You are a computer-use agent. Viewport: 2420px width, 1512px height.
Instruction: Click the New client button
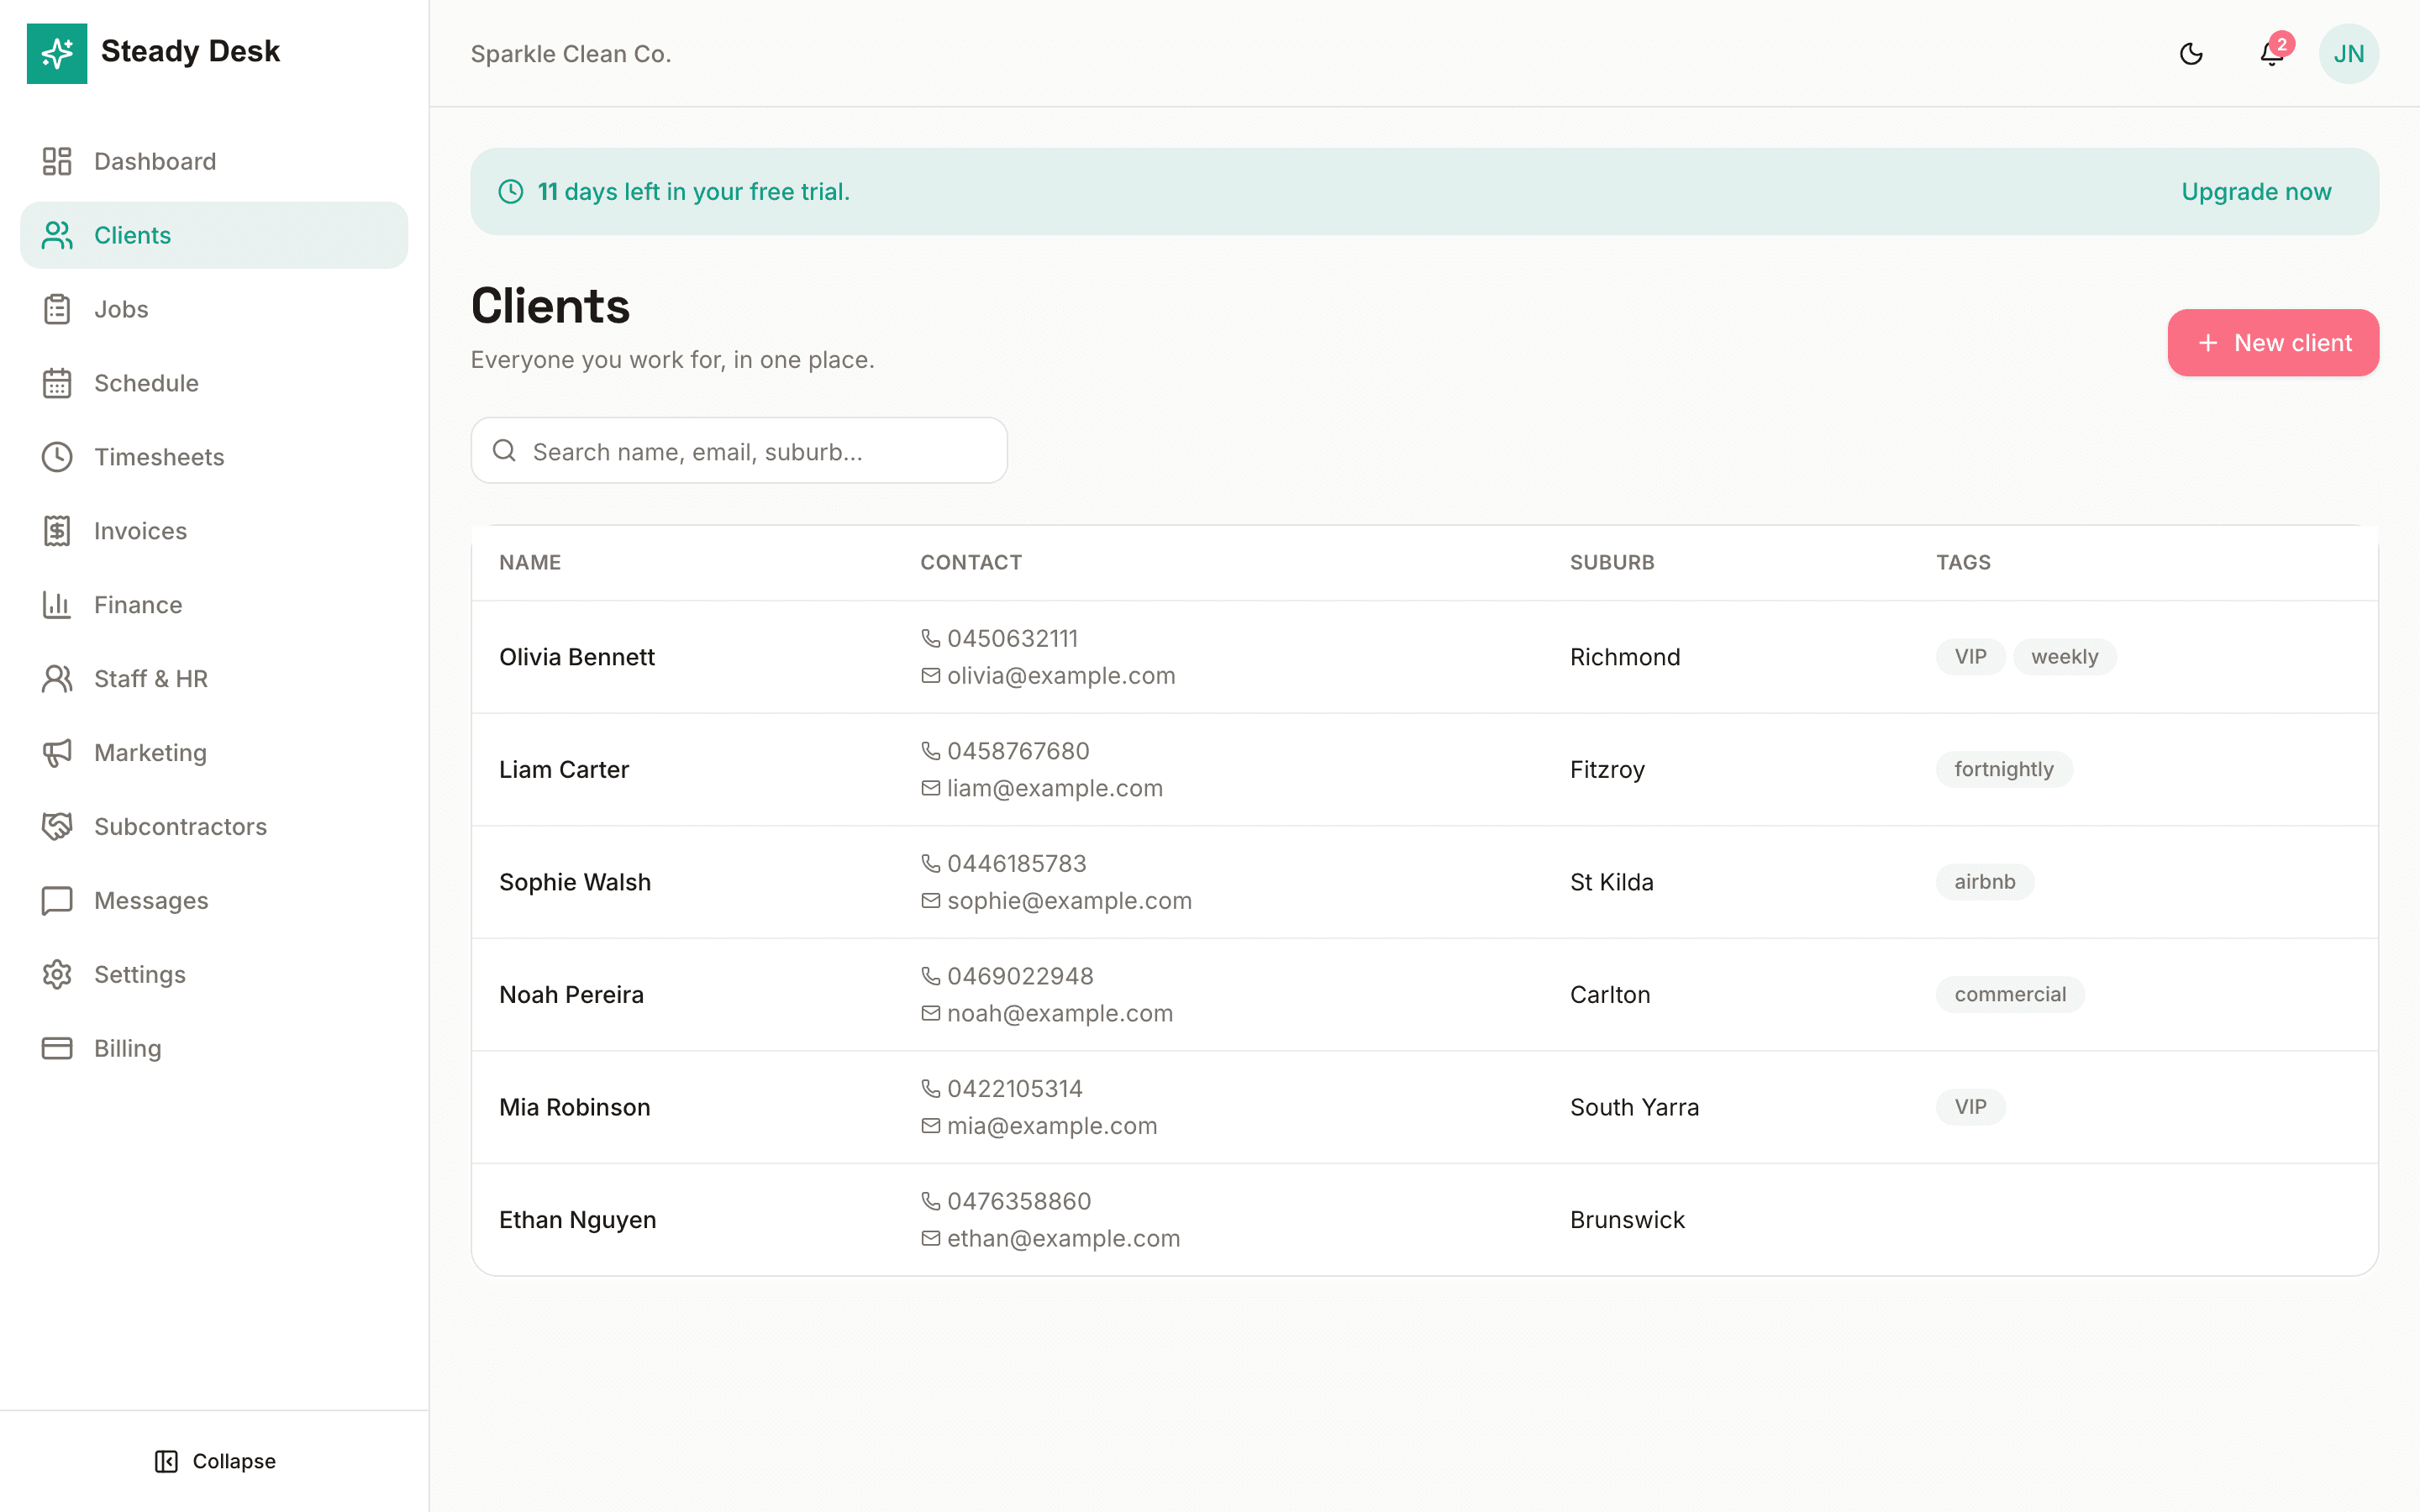[2273, 343]
